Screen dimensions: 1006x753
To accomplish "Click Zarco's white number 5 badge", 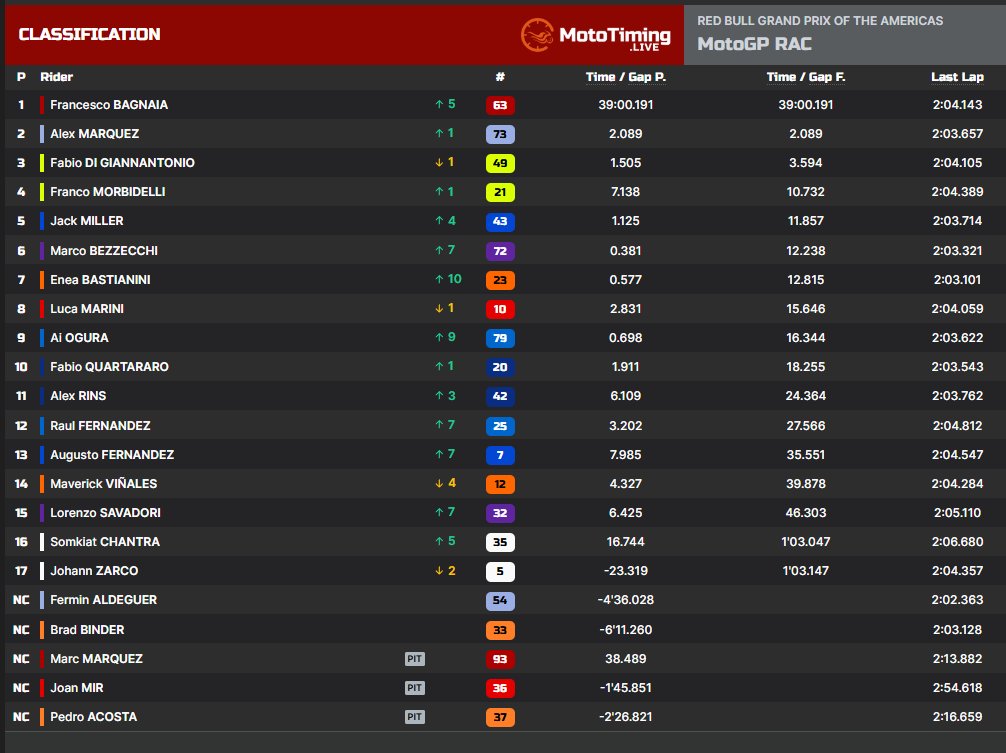I will [500, 571].
